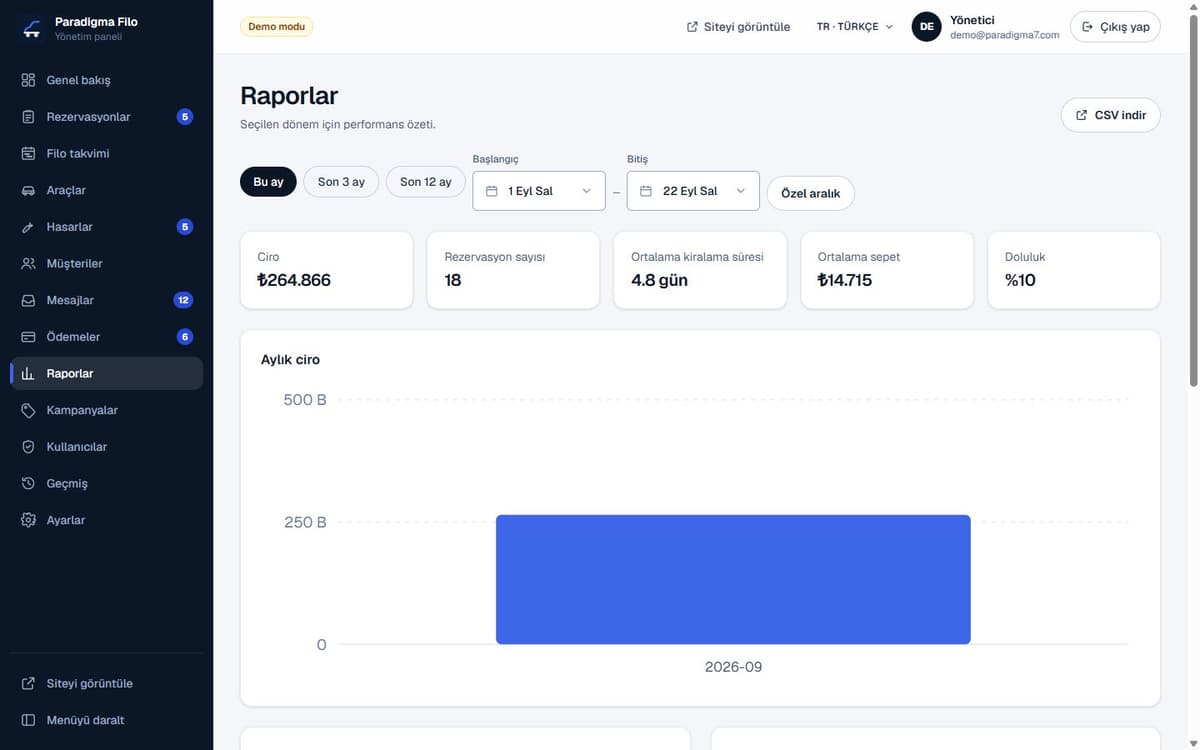Navigate to Müşteriler in the sidebar
The width and height of the screenshot is (1200, 750).
(x=106, y=264)
